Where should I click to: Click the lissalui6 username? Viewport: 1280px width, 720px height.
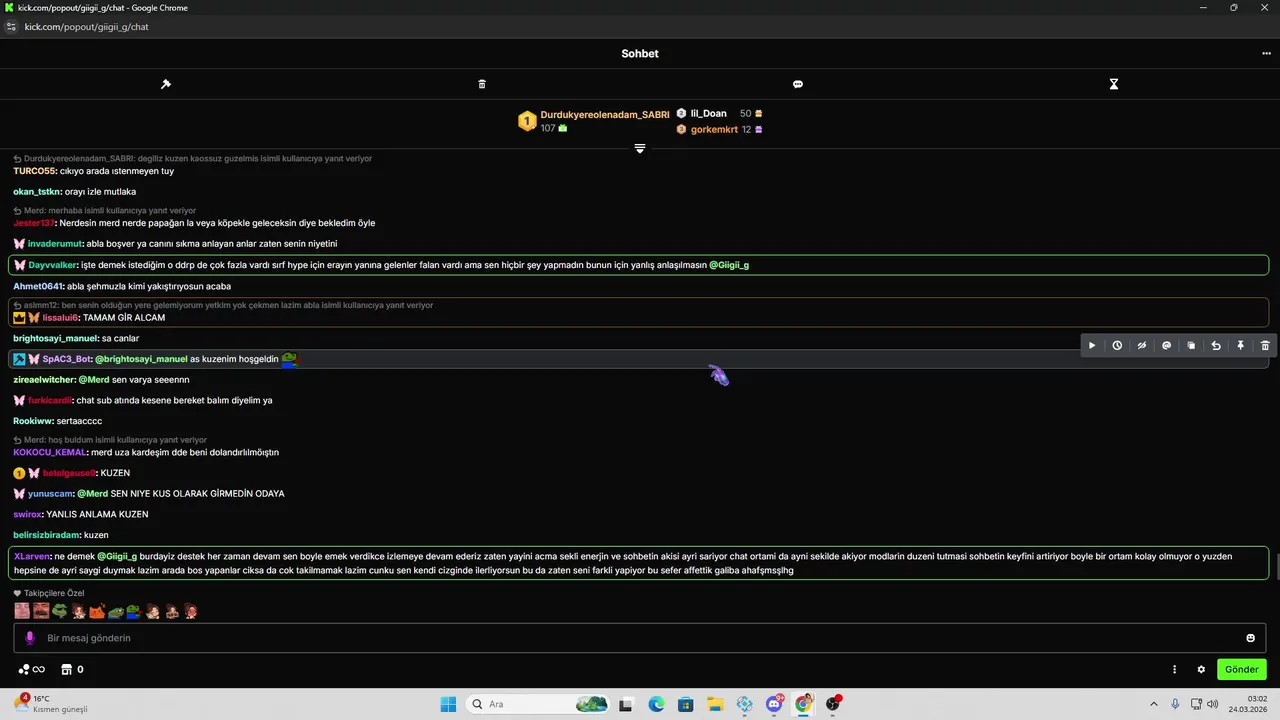tap(60, 318)
